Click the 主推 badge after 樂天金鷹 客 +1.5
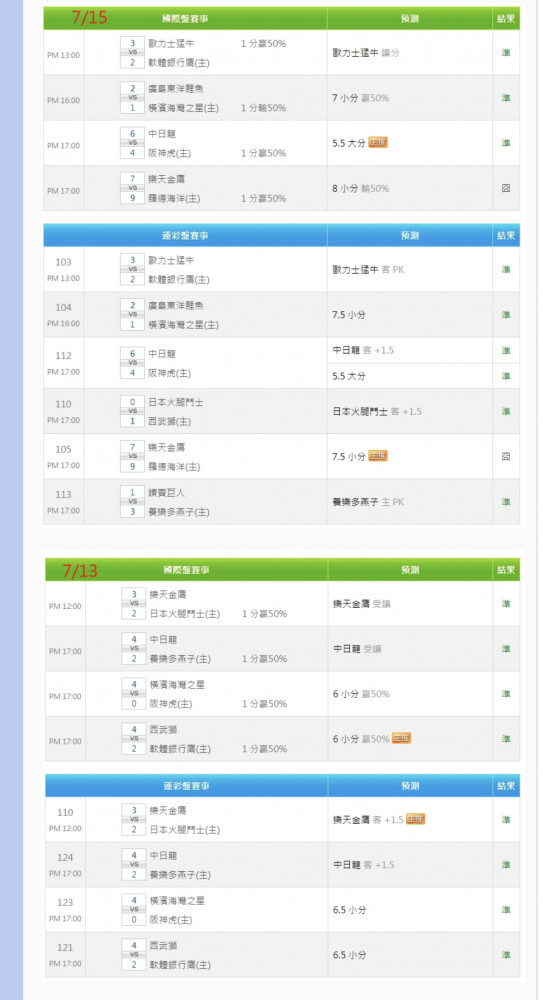Viewport: 543px width, 1000px height. click(415, 819)
